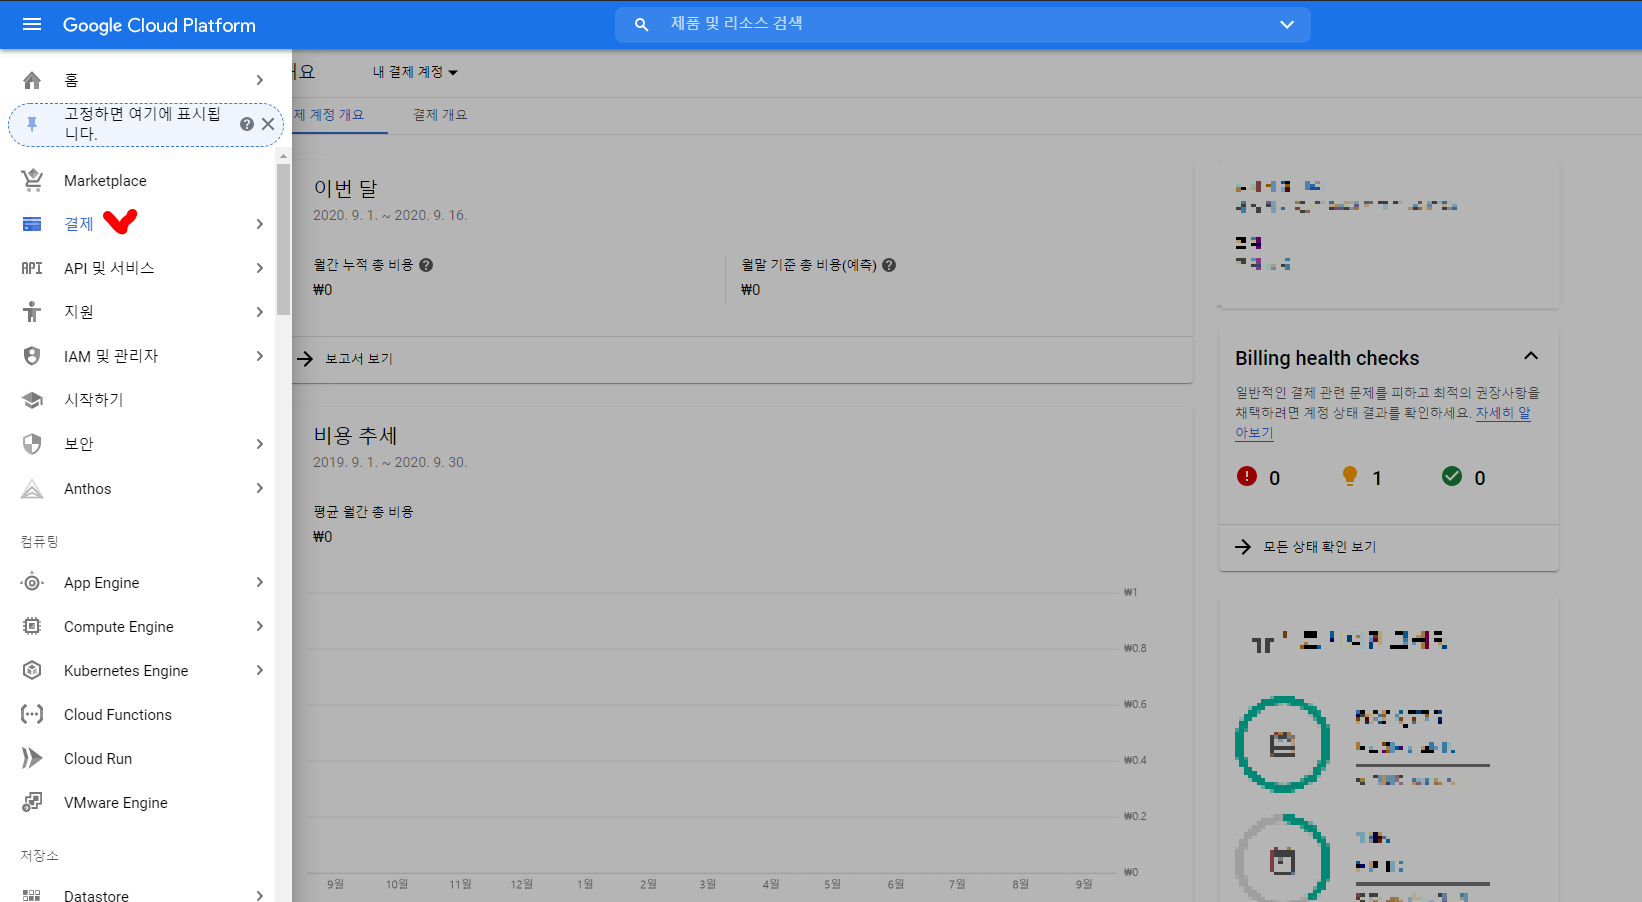Click the sidebar scrollbar thumb
1642x902 pixels.
click(x=284, y=240)
